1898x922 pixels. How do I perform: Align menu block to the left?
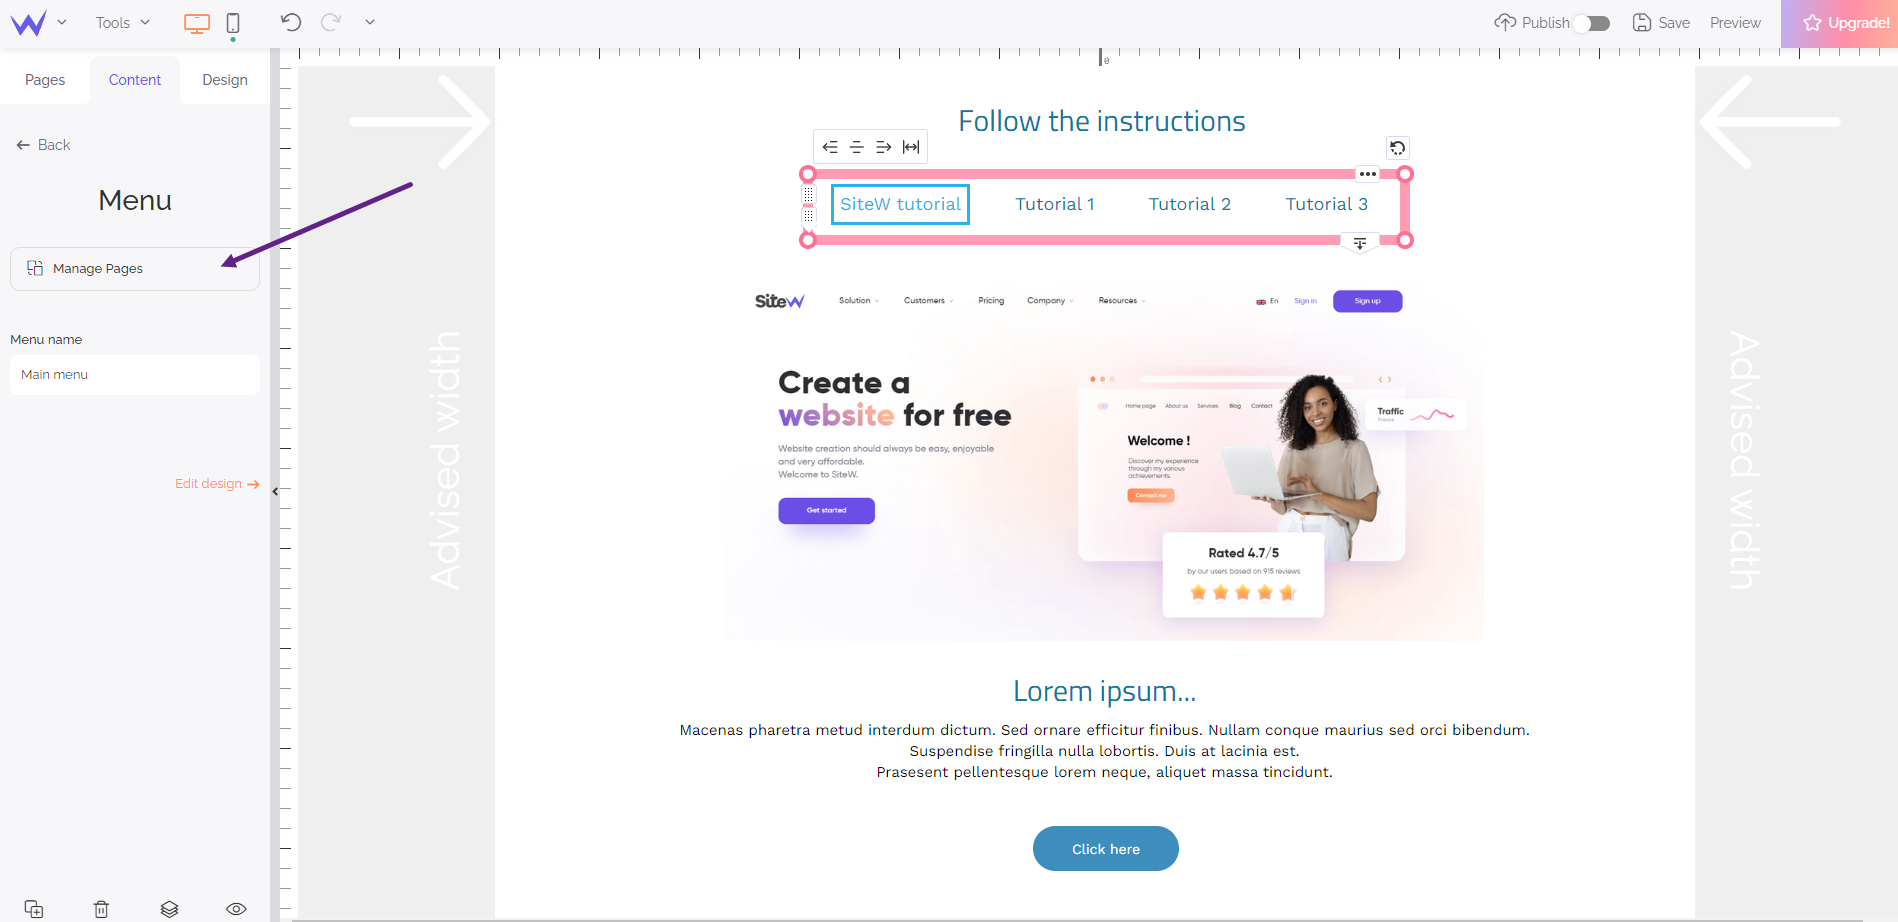tap(830, 147)
